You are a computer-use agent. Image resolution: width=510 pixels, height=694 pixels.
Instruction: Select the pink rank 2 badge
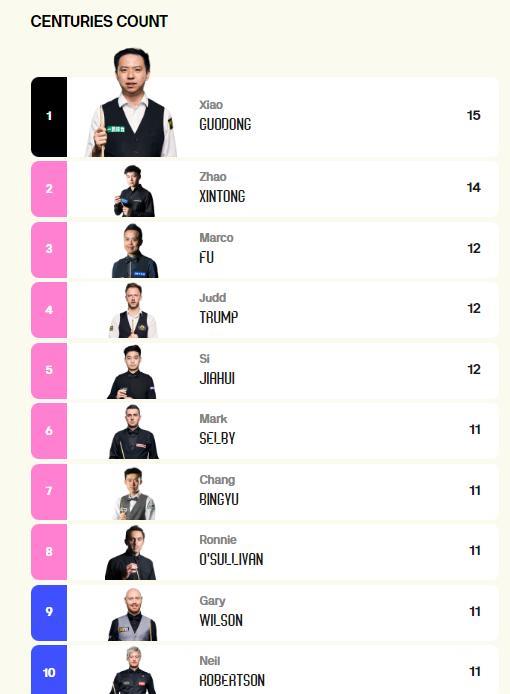coord(49,189)
